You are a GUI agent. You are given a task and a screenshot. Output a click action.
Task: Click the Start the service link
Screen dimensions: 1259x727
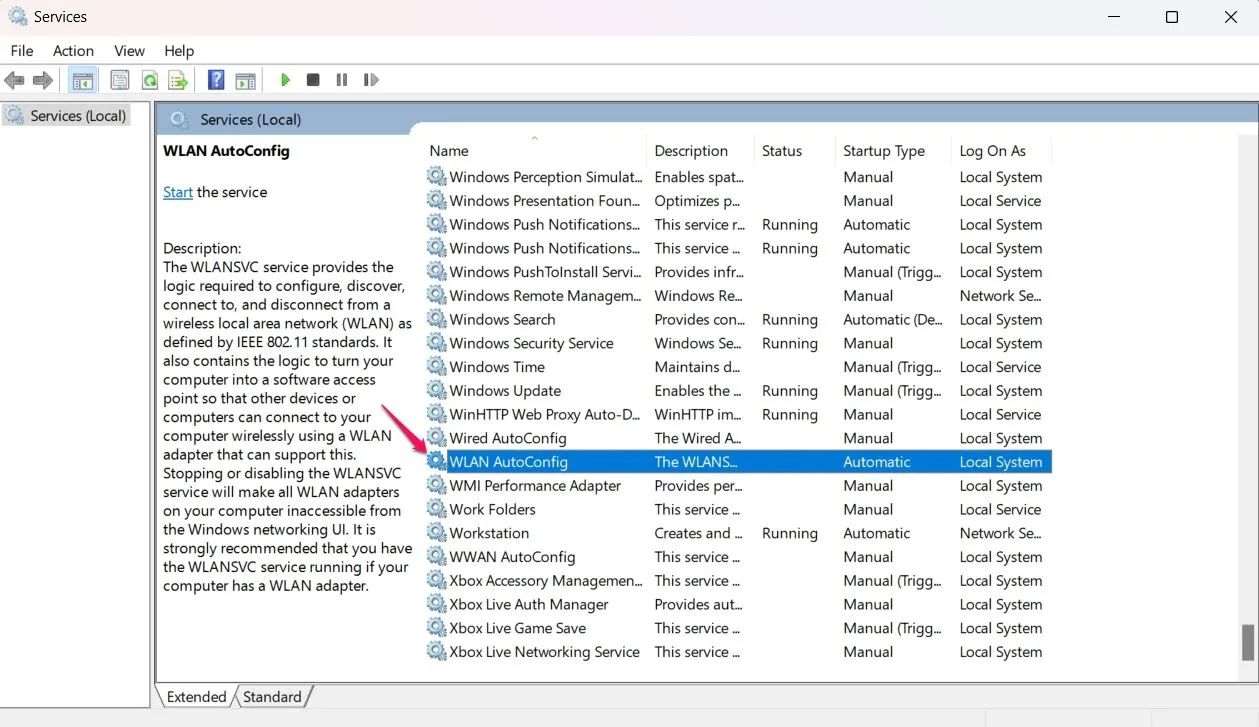point(178,192)
